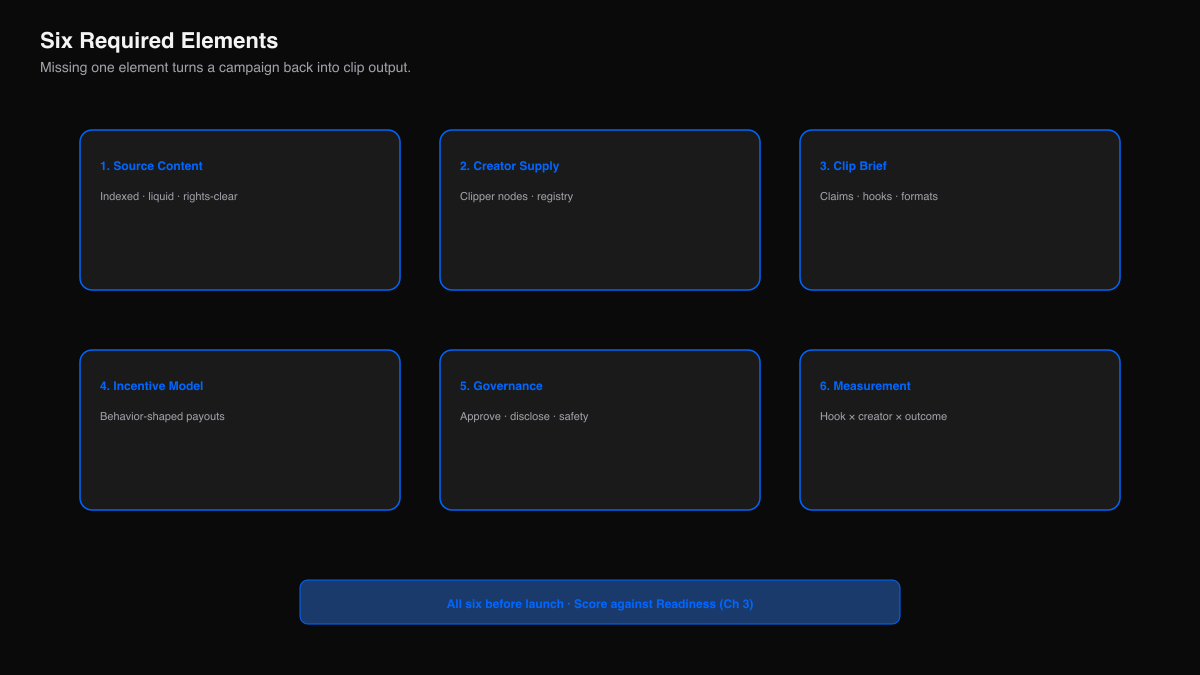Open the Clip Brief card

click(960, 210)
